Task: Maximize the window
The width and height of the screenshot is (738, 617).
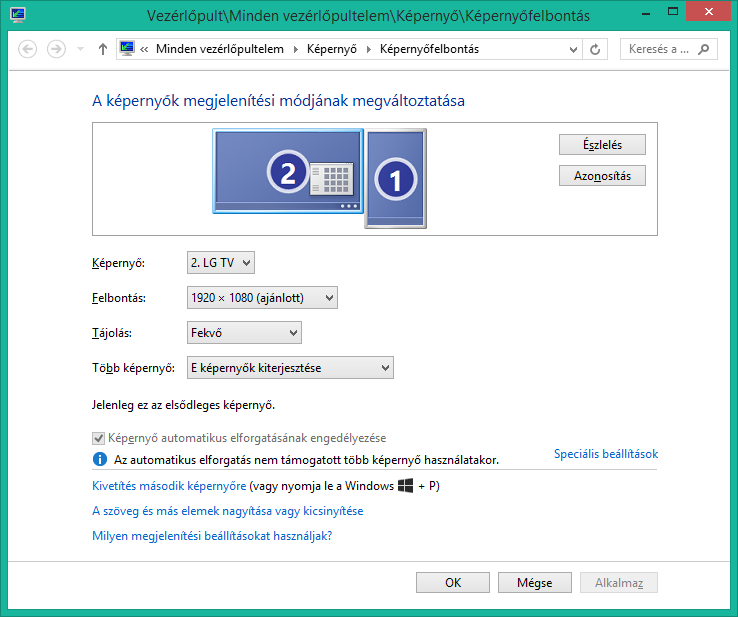Action: [x=673, y=12]
